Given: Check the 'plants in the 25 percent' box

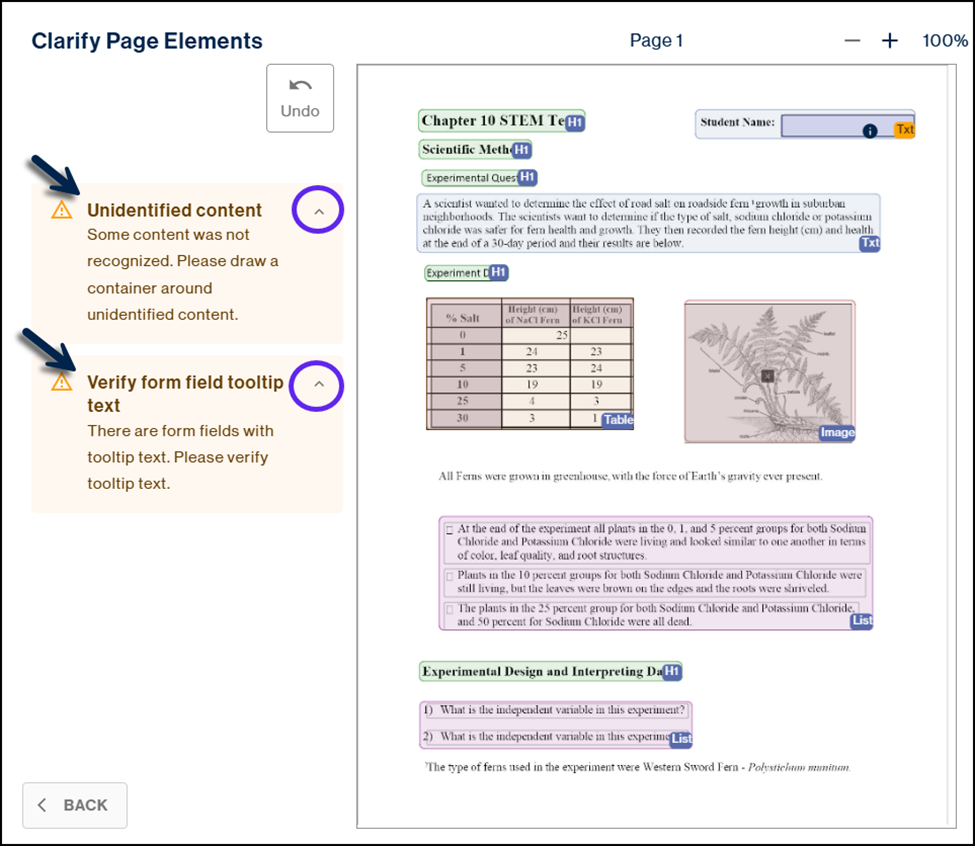Looking at the screenshot, I should (x=450, y=609).
